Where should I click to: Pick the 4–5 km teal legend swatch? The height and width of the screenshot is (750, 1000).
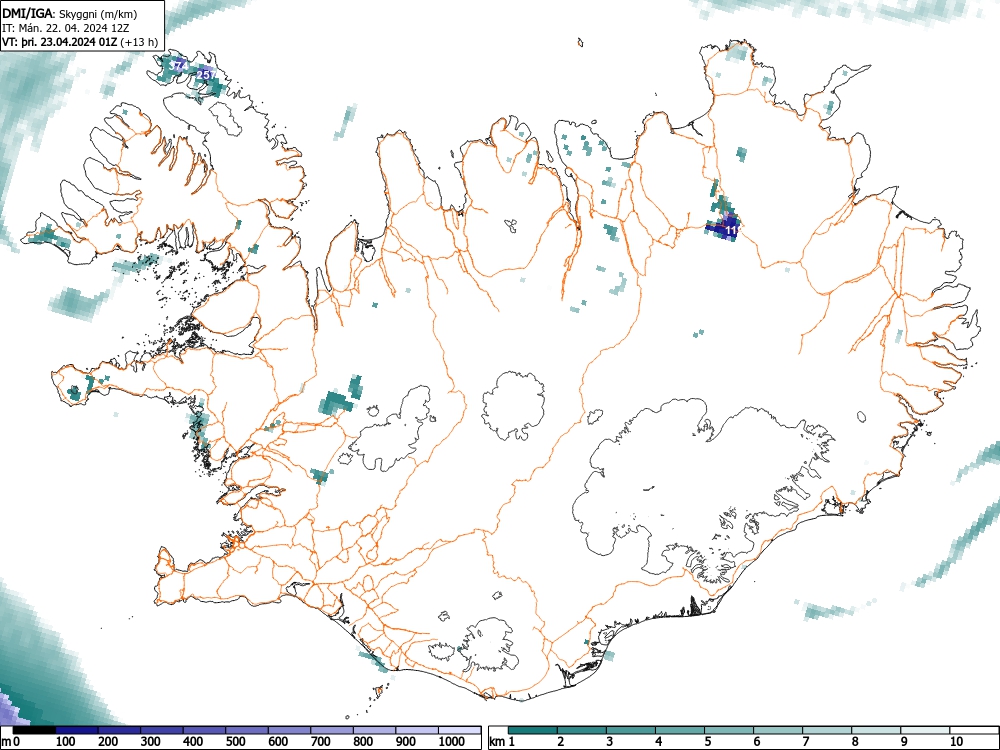point(680,730)
